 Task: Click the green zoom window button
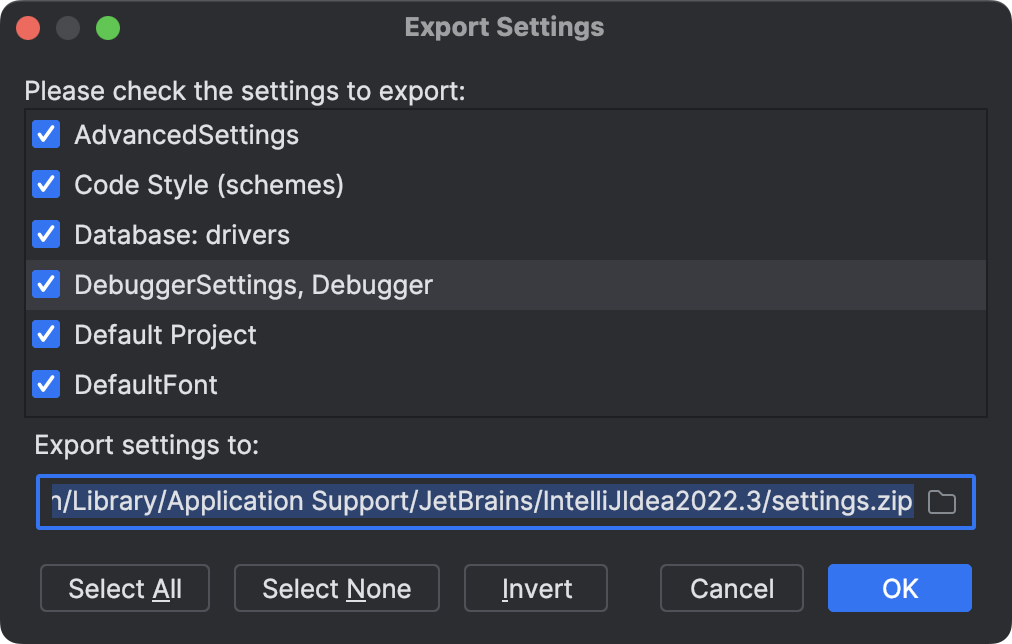point(107,27)
